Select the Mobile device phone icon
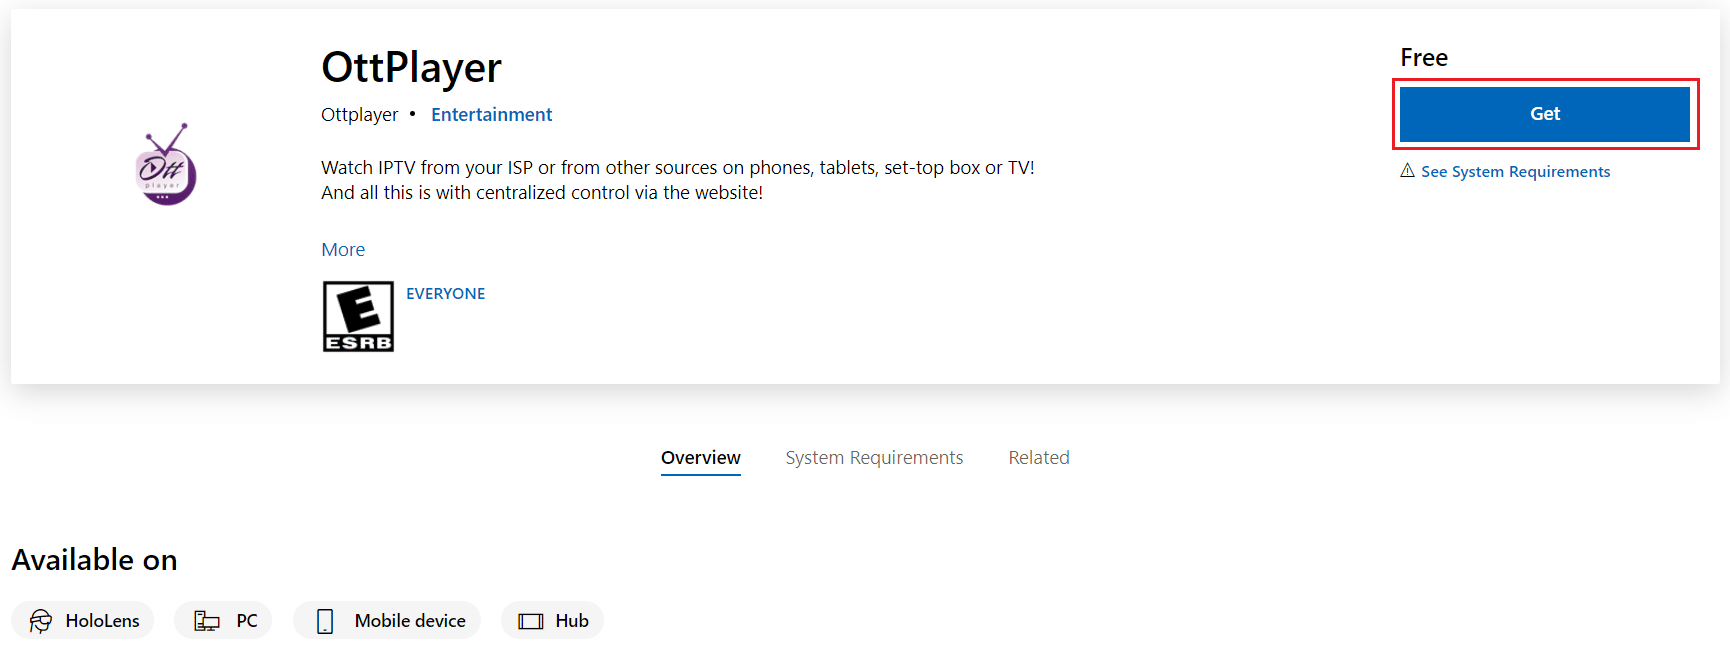1730x651 pixels. pyautogui.click(x=323, y=620)
